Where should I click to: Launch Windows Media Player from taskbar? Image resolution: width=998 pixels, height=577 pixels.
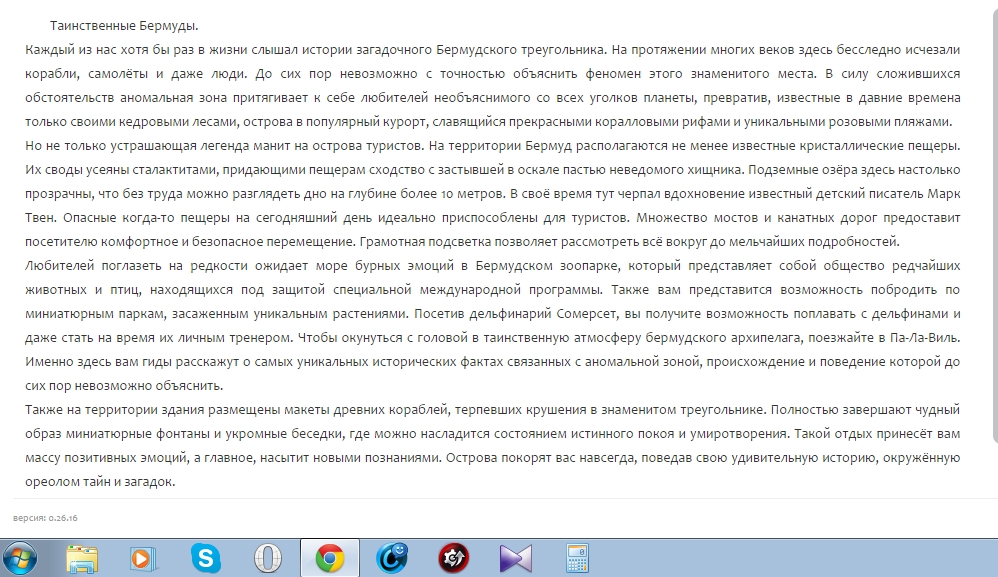point(143,559)
